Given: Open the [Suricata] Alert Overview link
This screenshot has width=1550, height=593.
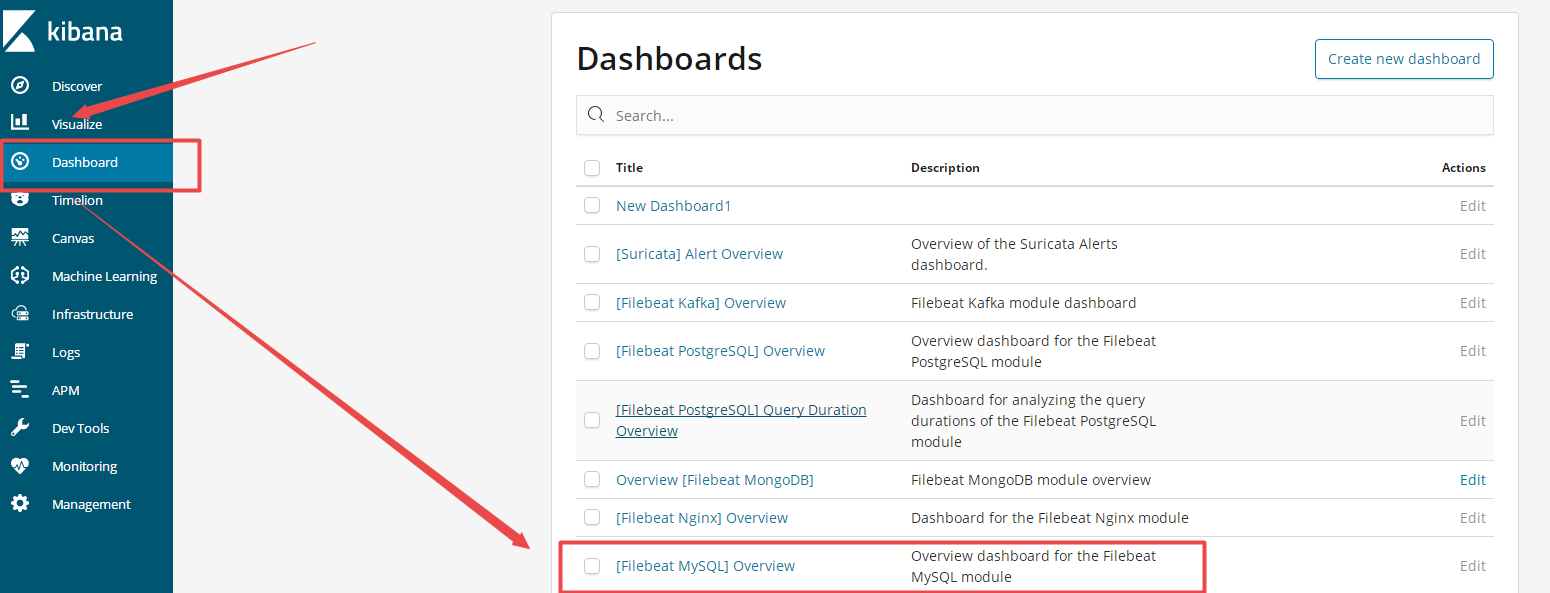Looking at the screenshot, I should pyautogui.click(x=699, y=254).
